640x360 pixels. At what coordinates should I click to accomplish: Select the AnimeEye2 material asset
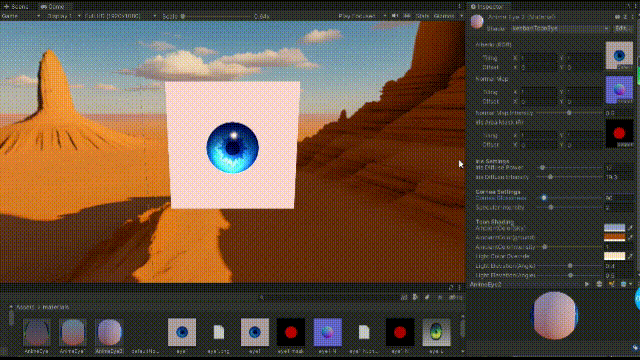point(109,336)
